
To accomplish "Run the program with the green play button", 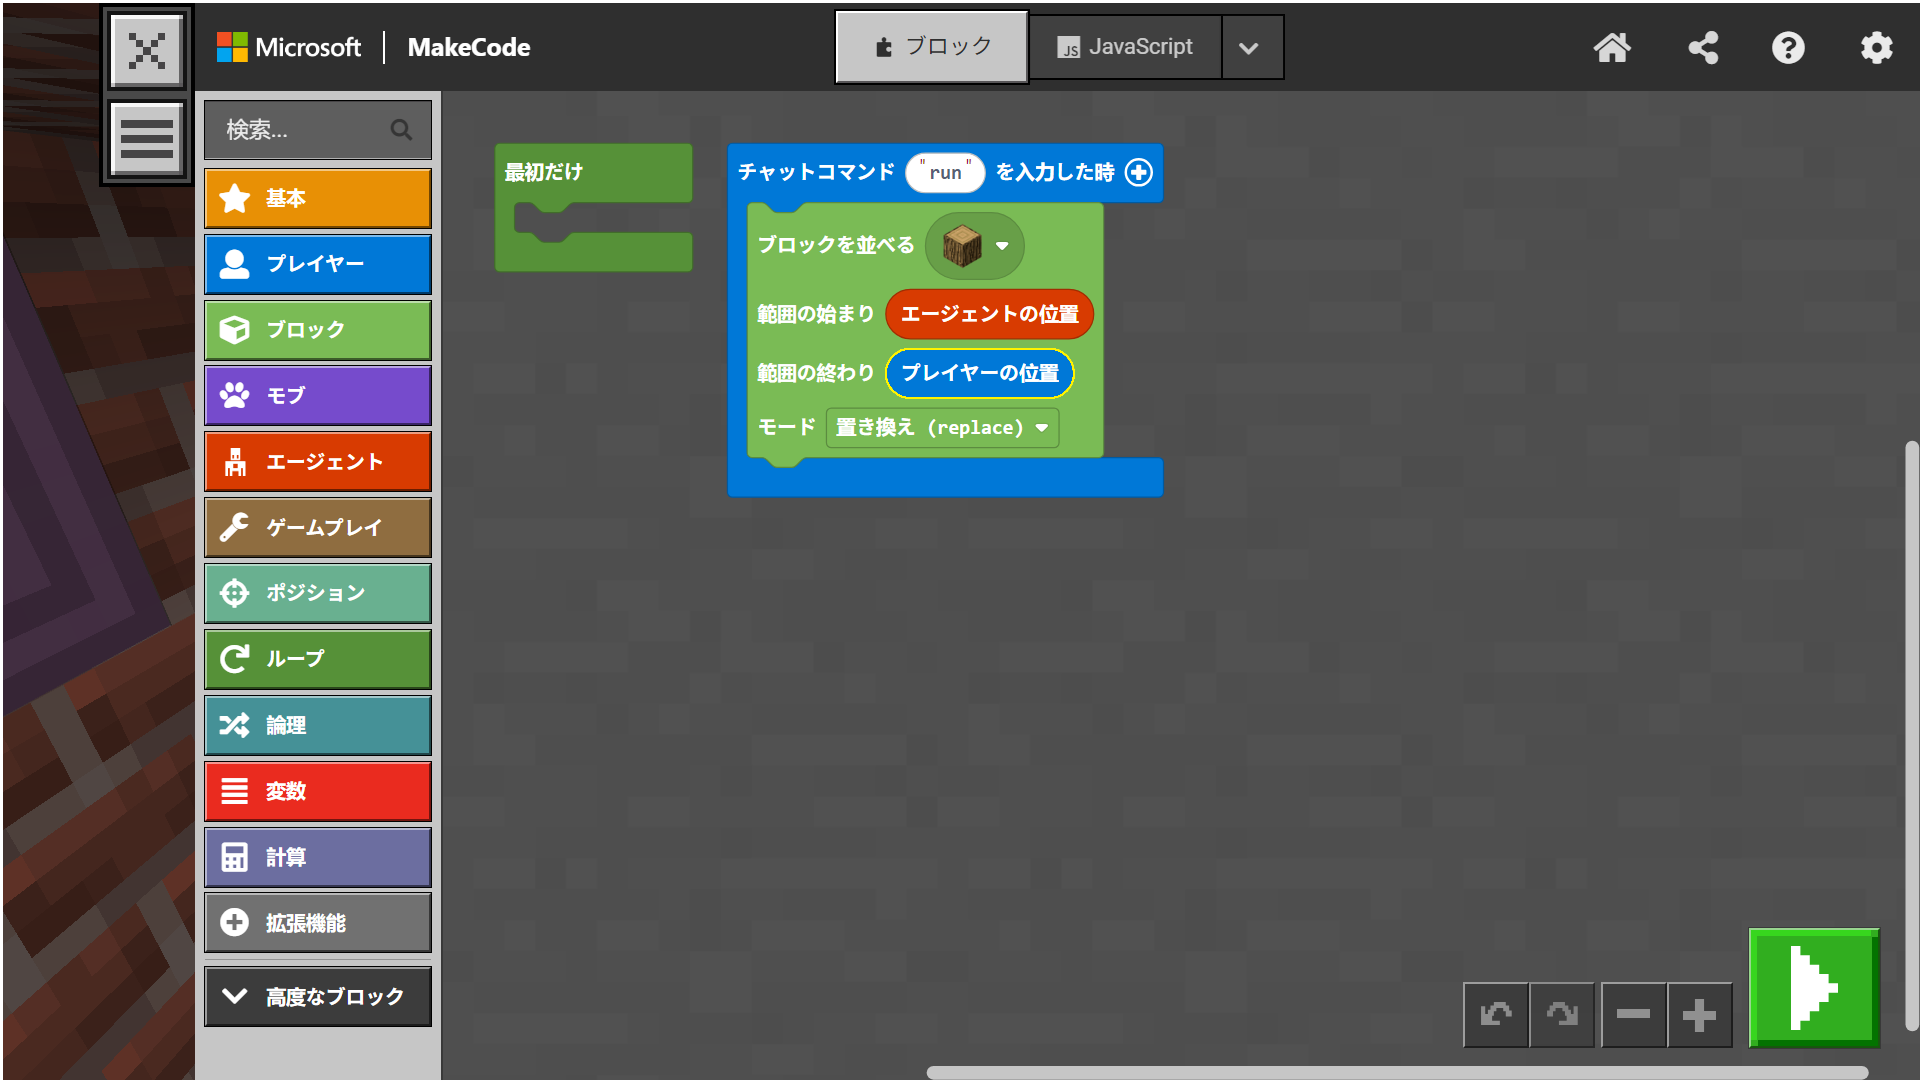I will [x=1814, y=988].
